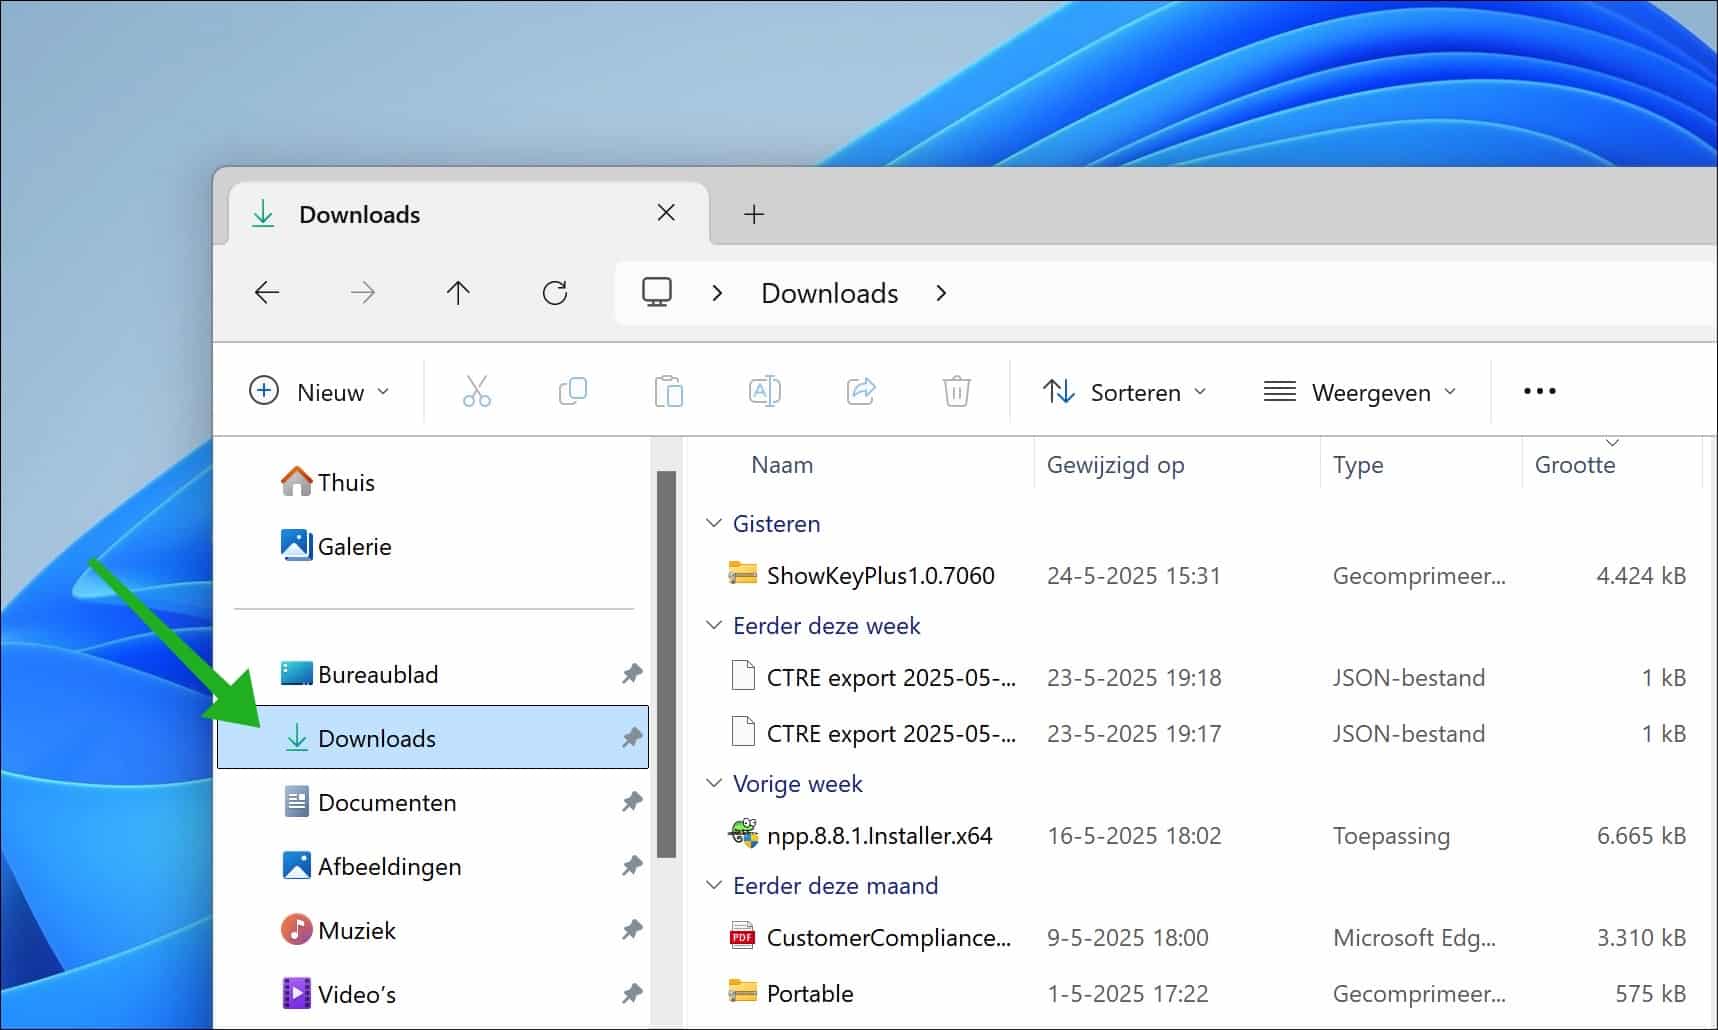Collapse the Vorige week group
This screenshot has height=1030, width=1718.
point(714,783)
